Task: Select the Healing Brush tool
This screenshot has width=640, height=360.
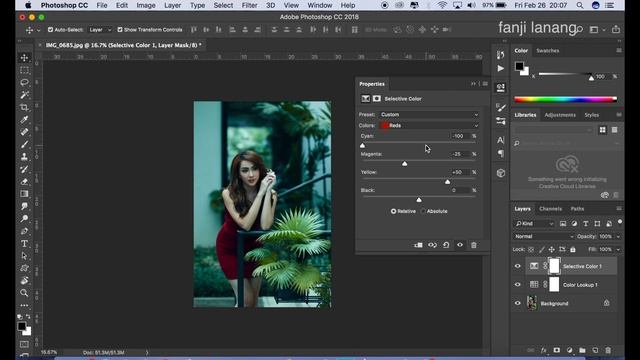Action: click(x=24, y=132)
